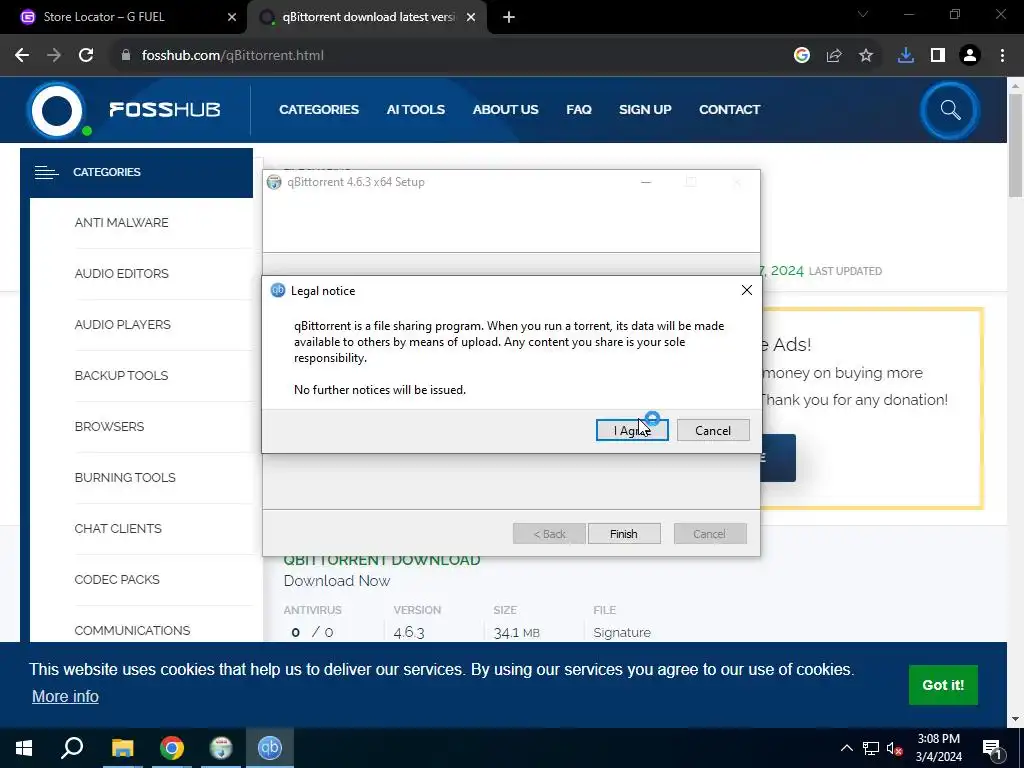The height and width of the screenshot is (768, 1024).
Task: Open Chrome downloads icon
Action: click(905, 56)
